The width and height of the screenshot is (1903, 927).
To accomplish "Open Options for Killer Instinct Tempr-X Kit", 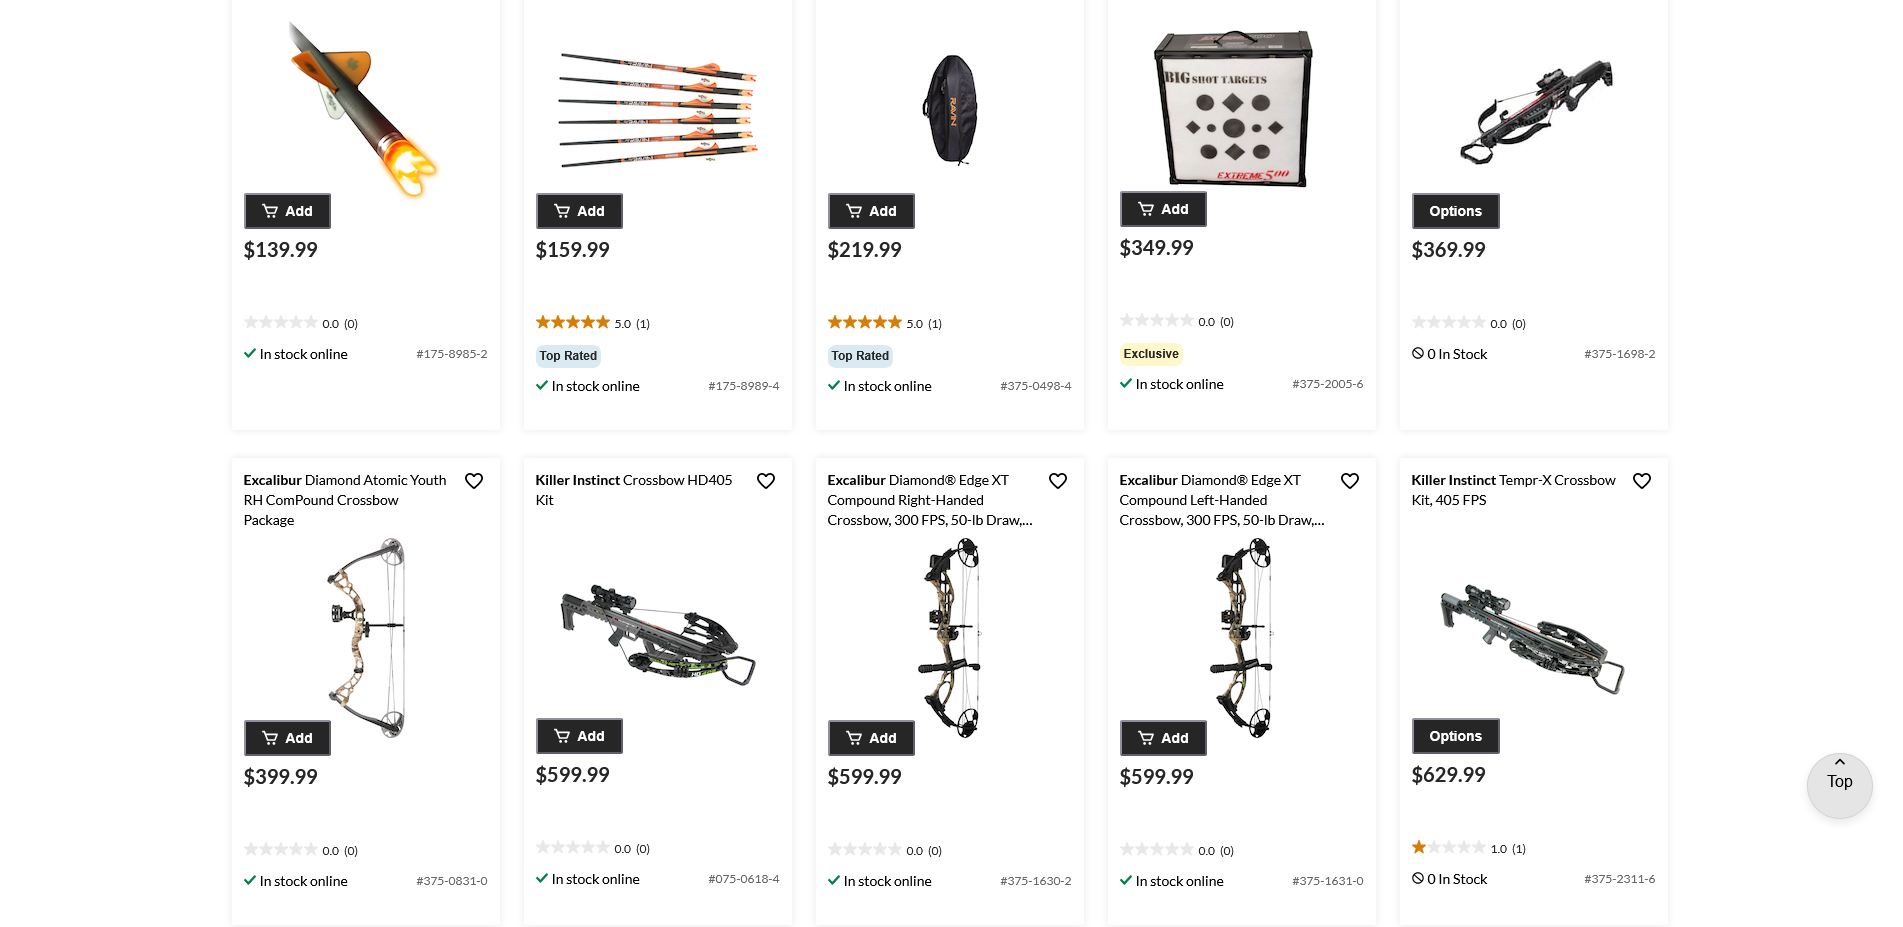I will coord(1455,736).
